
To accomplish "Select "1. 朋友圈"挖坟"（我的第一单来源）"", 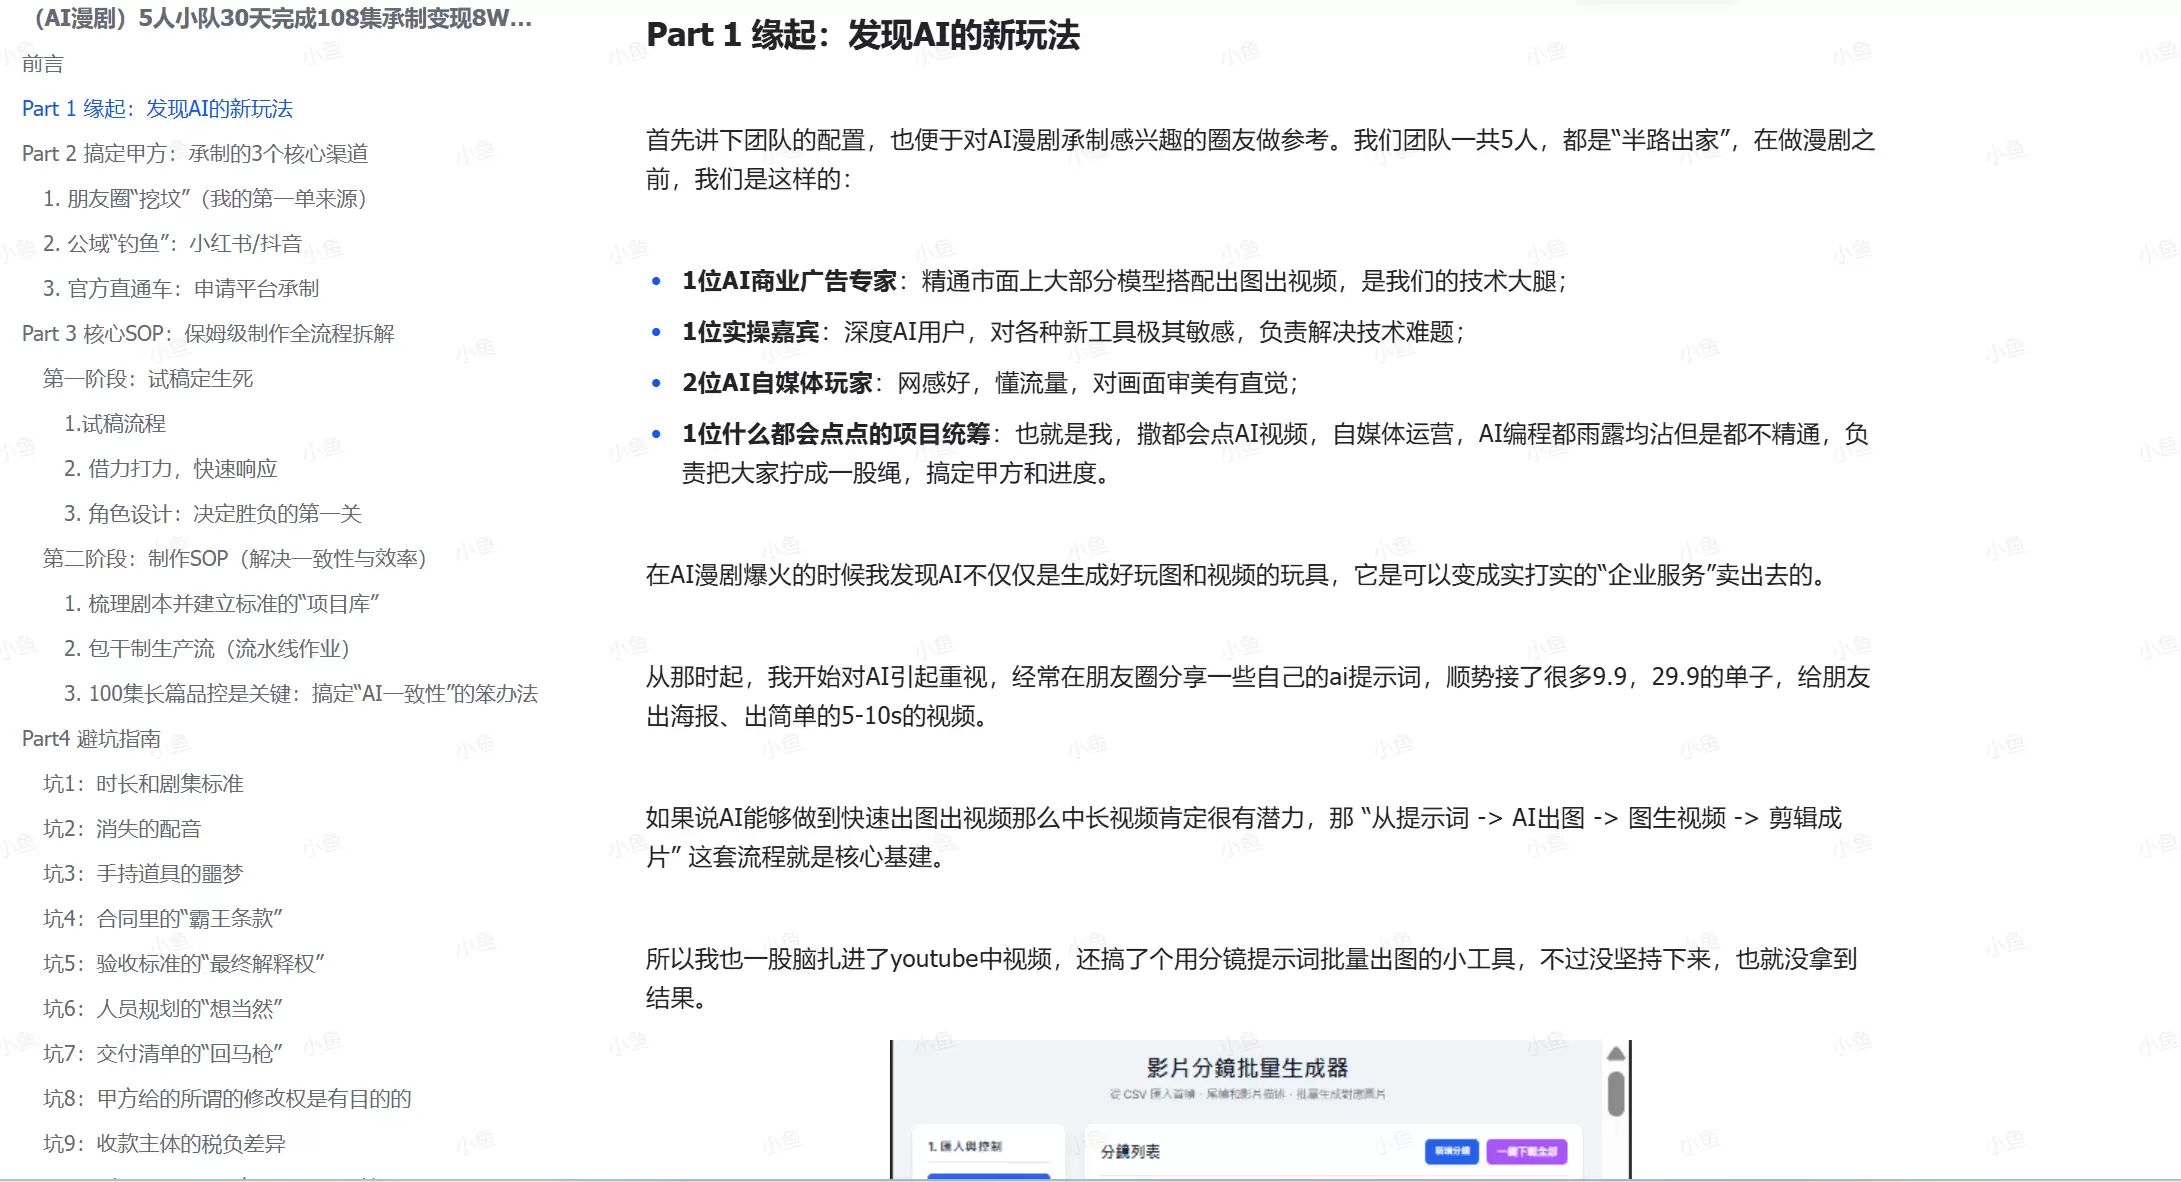I will [206, 198].
